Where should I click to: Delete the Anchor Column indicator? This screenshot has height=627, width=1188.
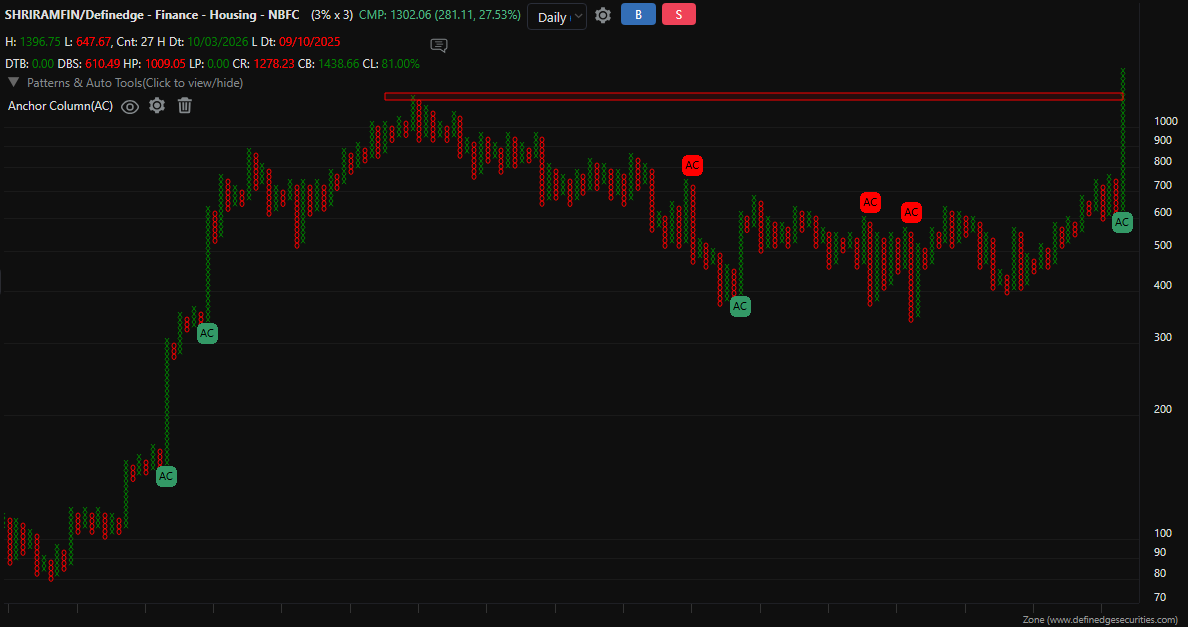185,106
